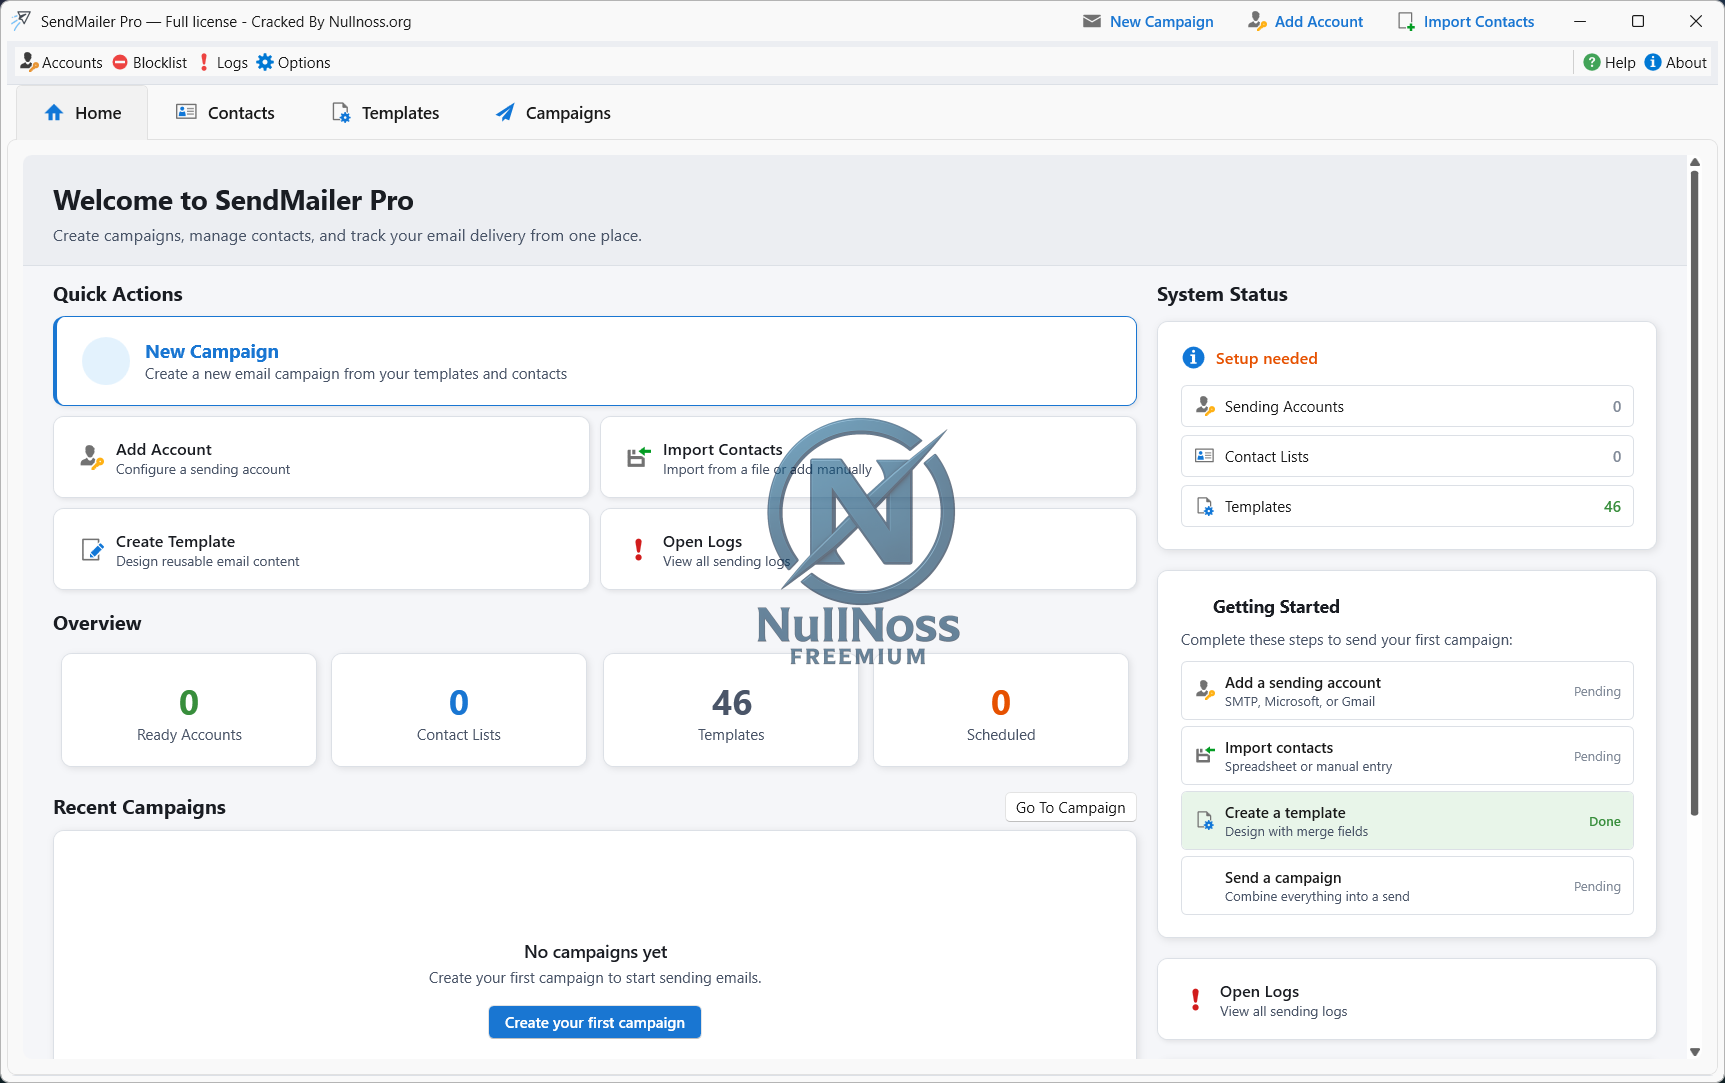Switch to the Contacts tab
This screenshot has width=1725, height=1083.
(x=225, y=113)
